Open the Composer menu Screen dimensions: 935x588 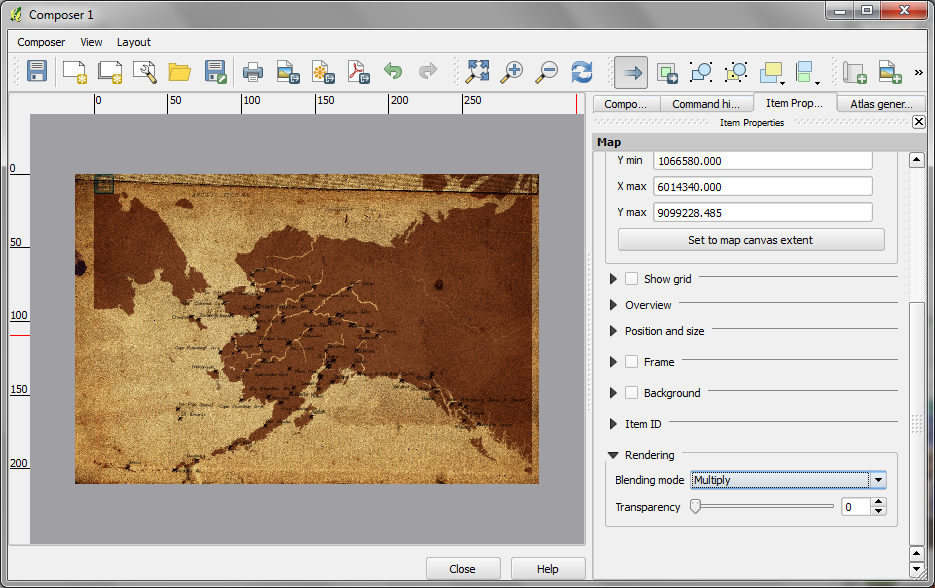pos(40,42)
